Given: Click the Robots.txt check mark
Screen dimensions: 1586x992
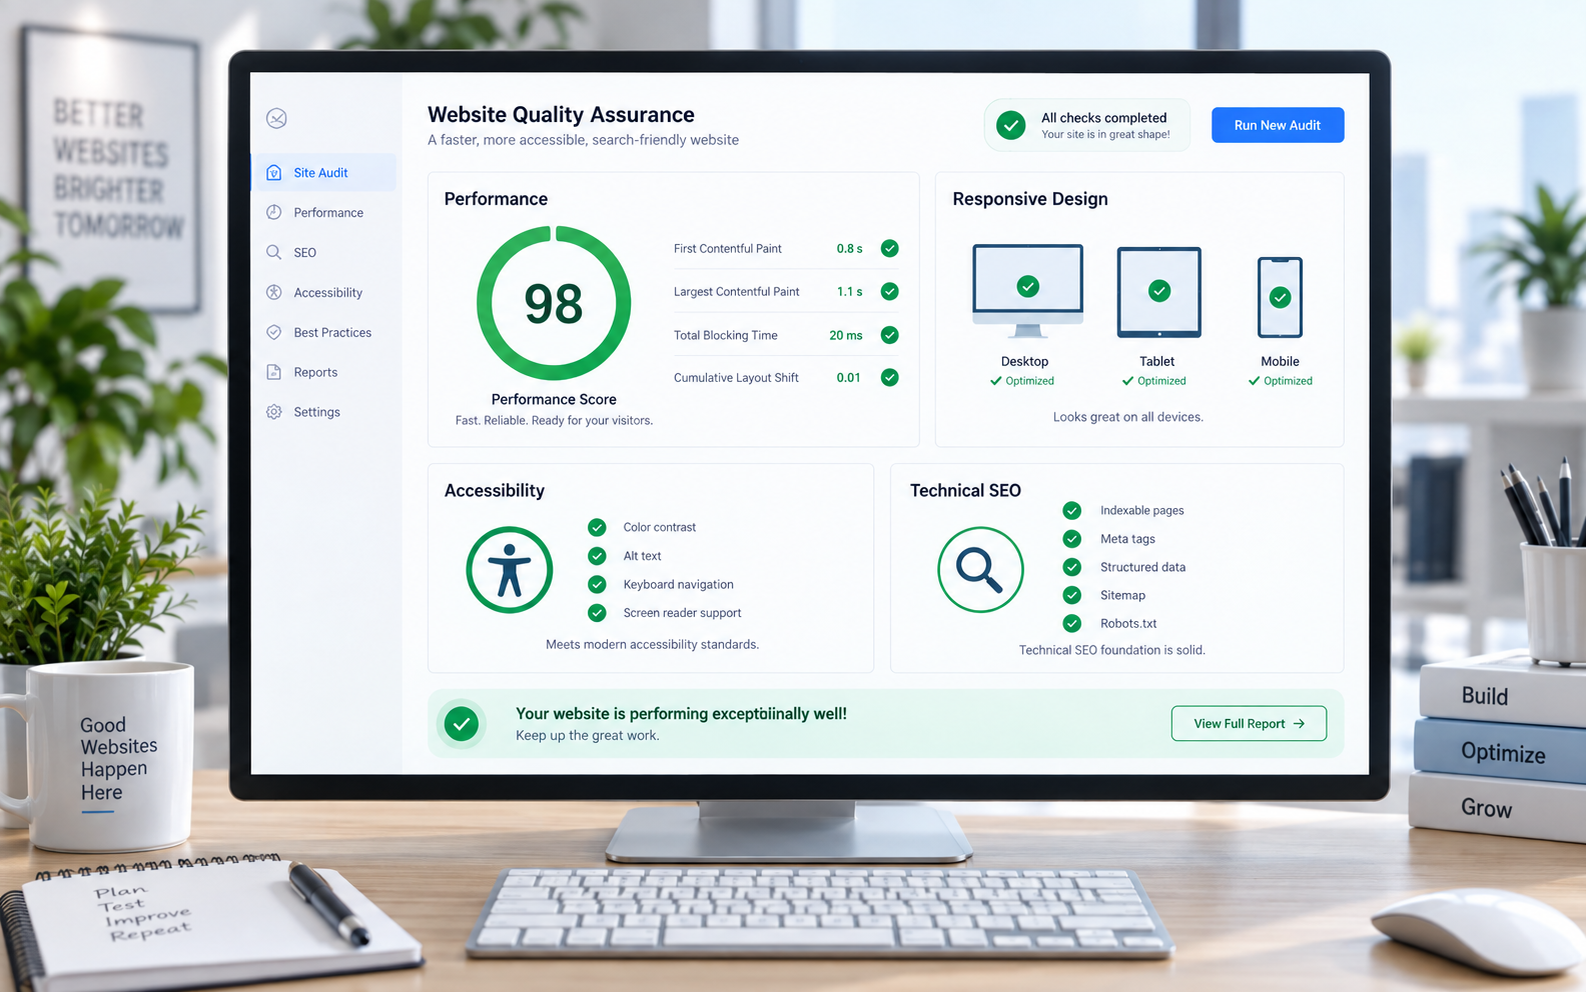Looking at the screenshot, I should pyautogui.click(x=1072, y=623).
